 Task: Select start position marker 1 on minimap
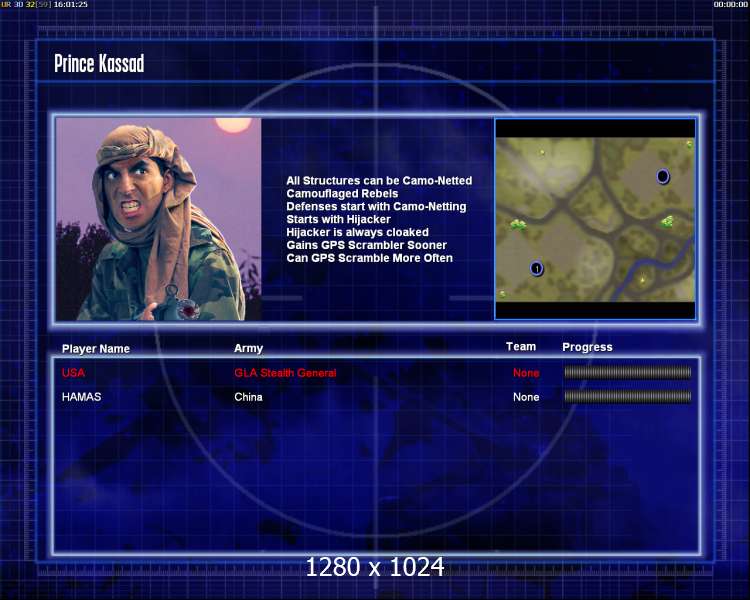tap(537, 268)
